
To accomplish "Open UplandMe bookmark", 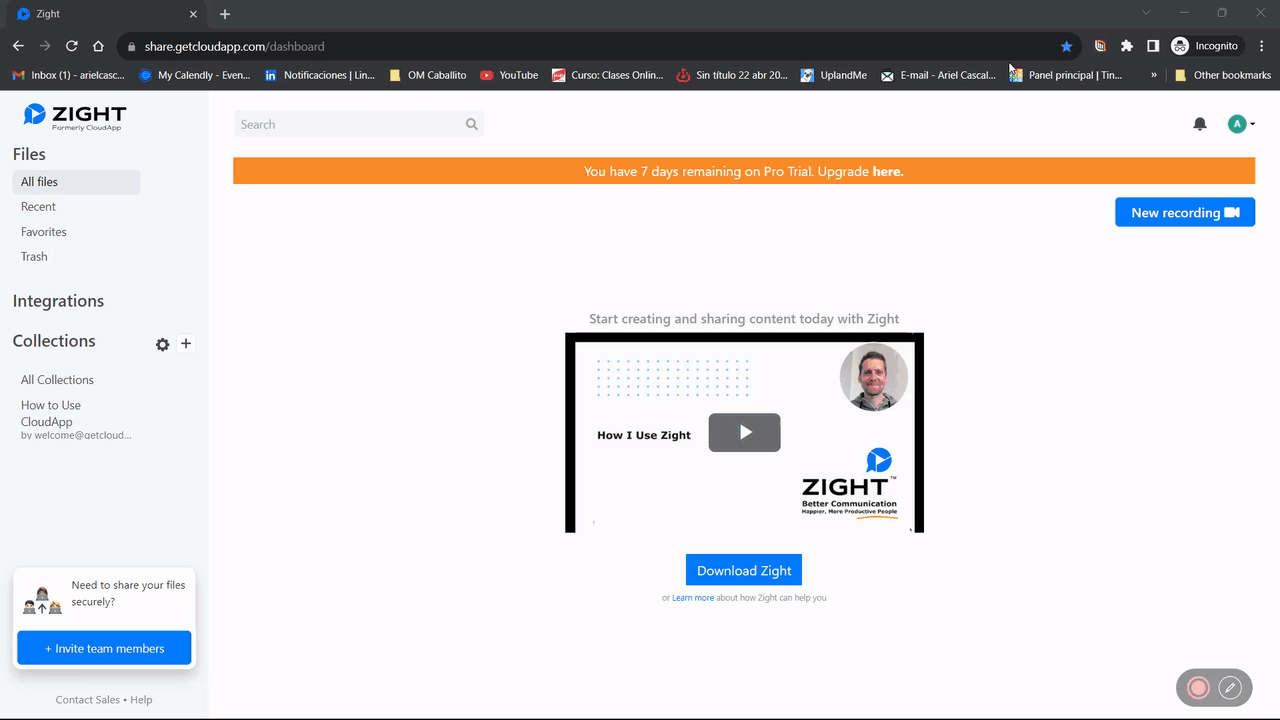I will click(834, 75).
